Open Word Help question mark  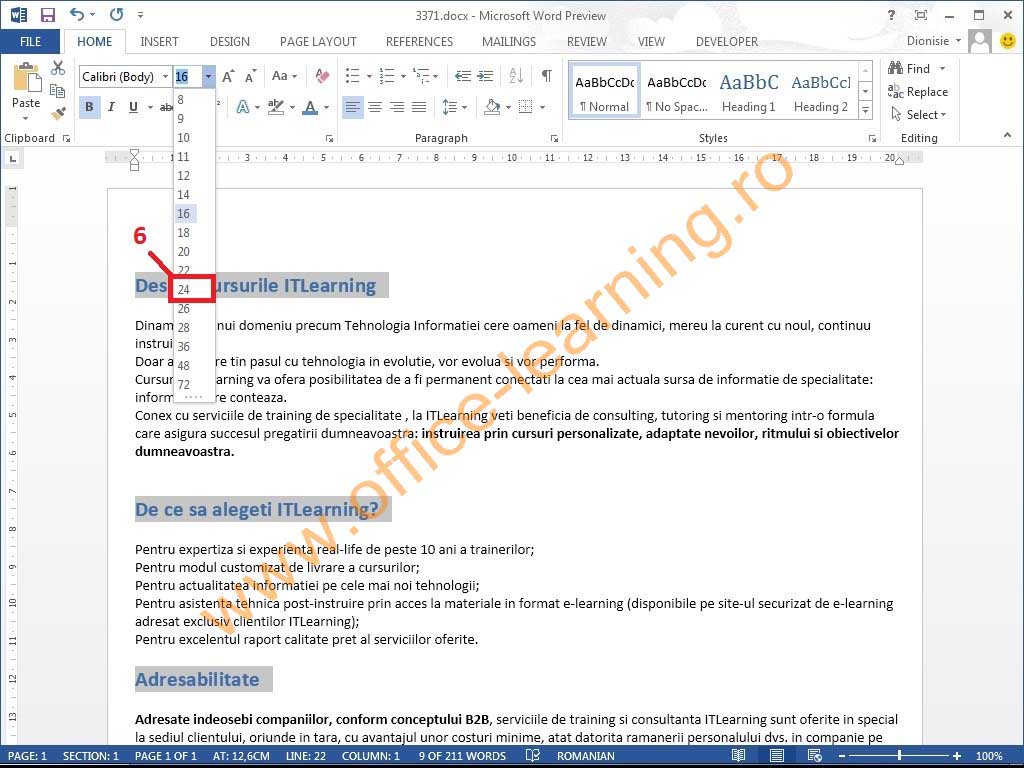pos(891,15)
